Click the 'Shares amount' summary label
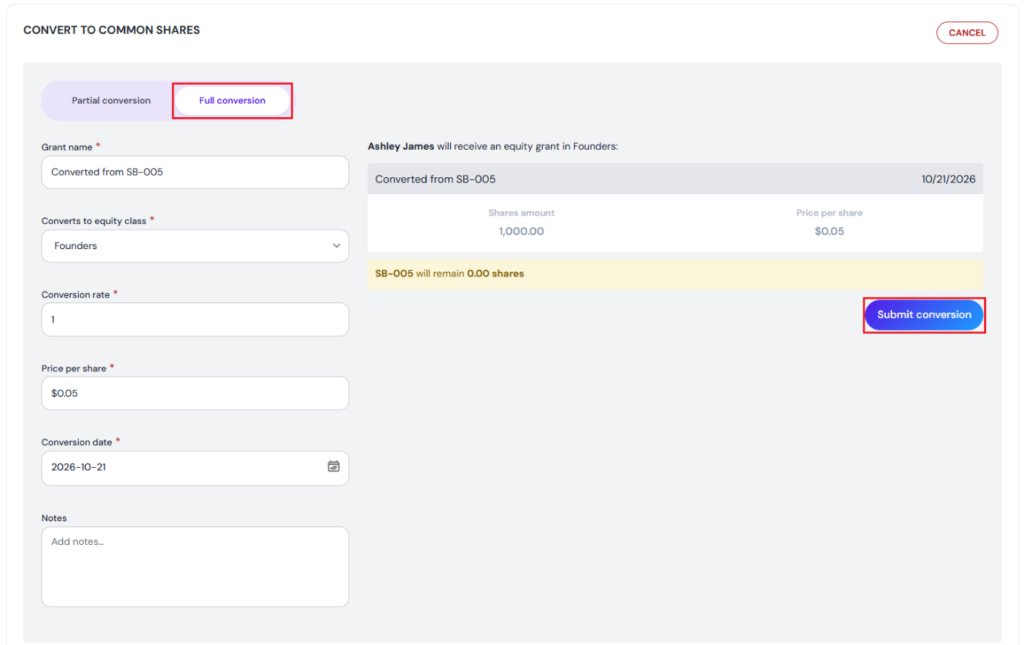Viewport: 1024px width, 645px height. click(x=521, y=213)
